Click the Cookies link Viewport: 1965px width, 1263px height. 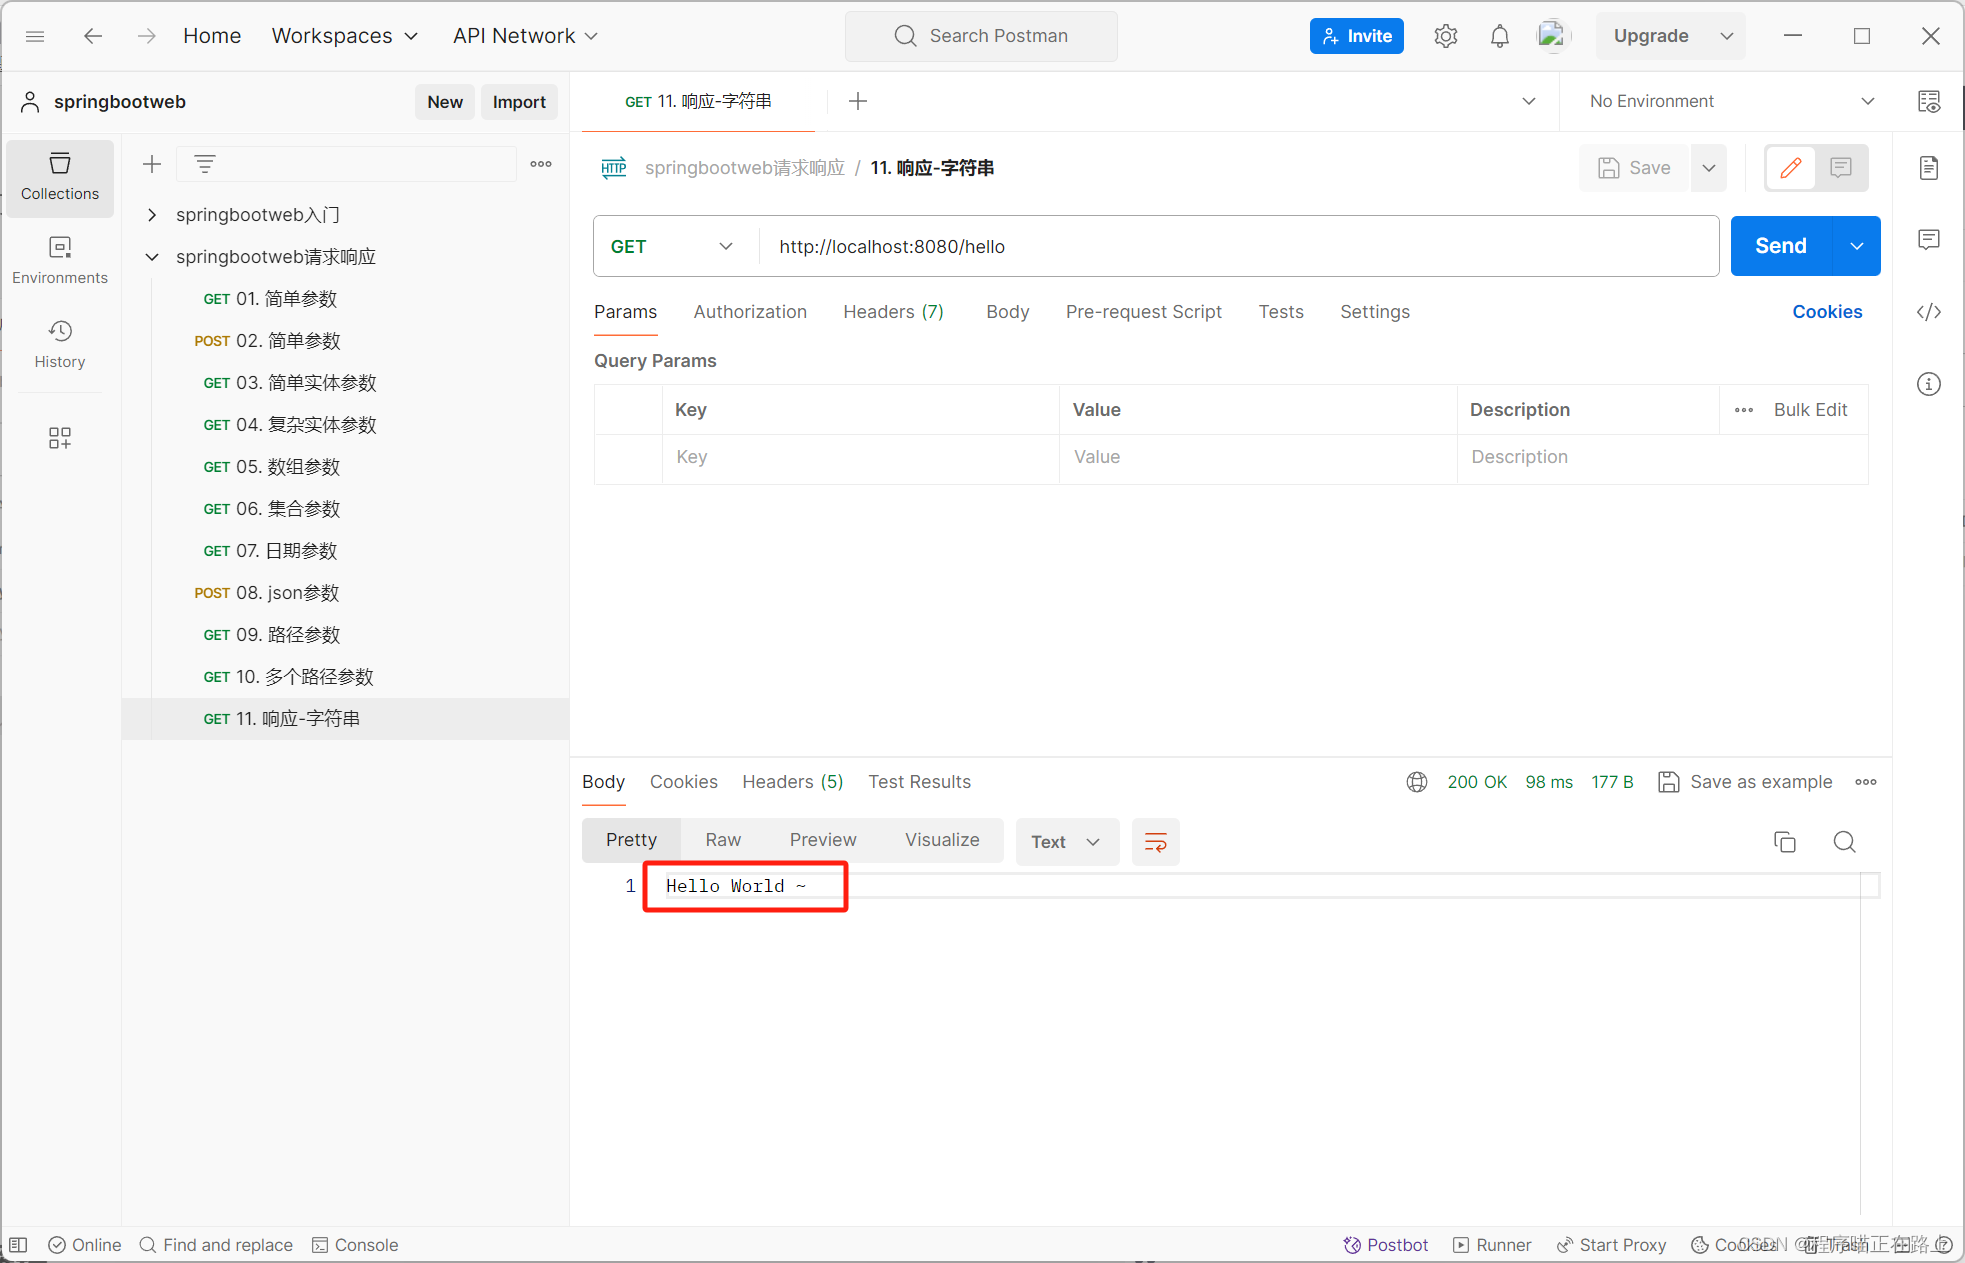tap(1827, 312)
